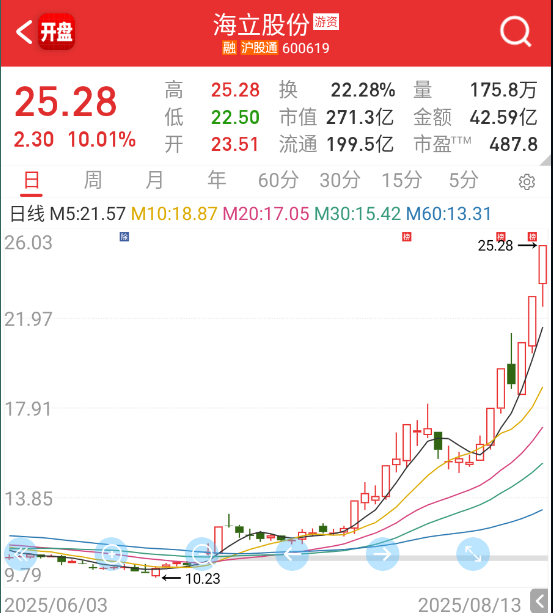
Task: Tap the price change value 2.30
Action: coord(34,140)
